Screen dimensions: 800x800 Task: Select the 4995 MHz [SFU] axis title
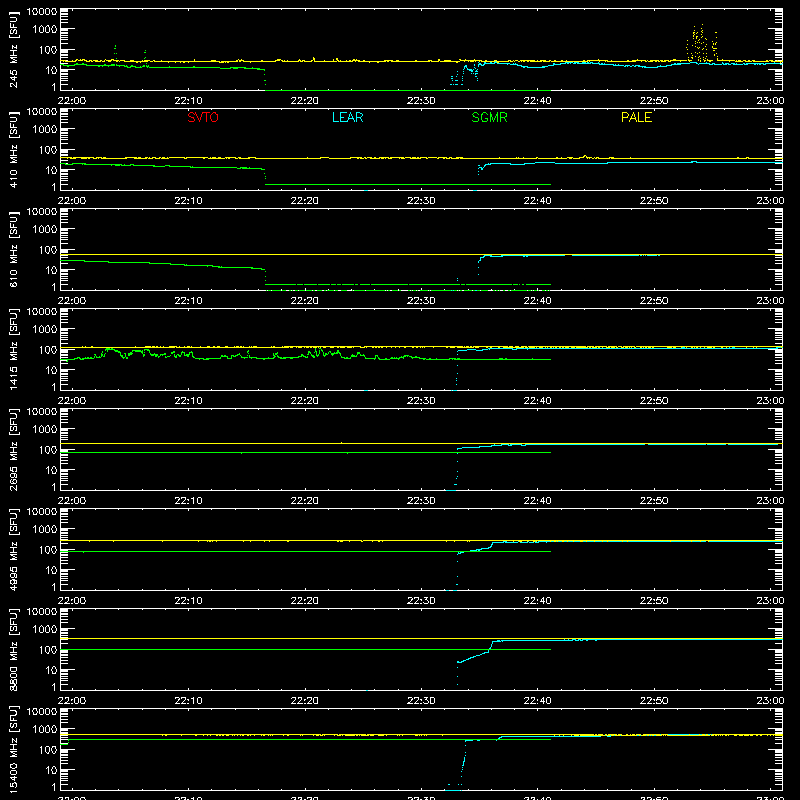coord(13,550)
